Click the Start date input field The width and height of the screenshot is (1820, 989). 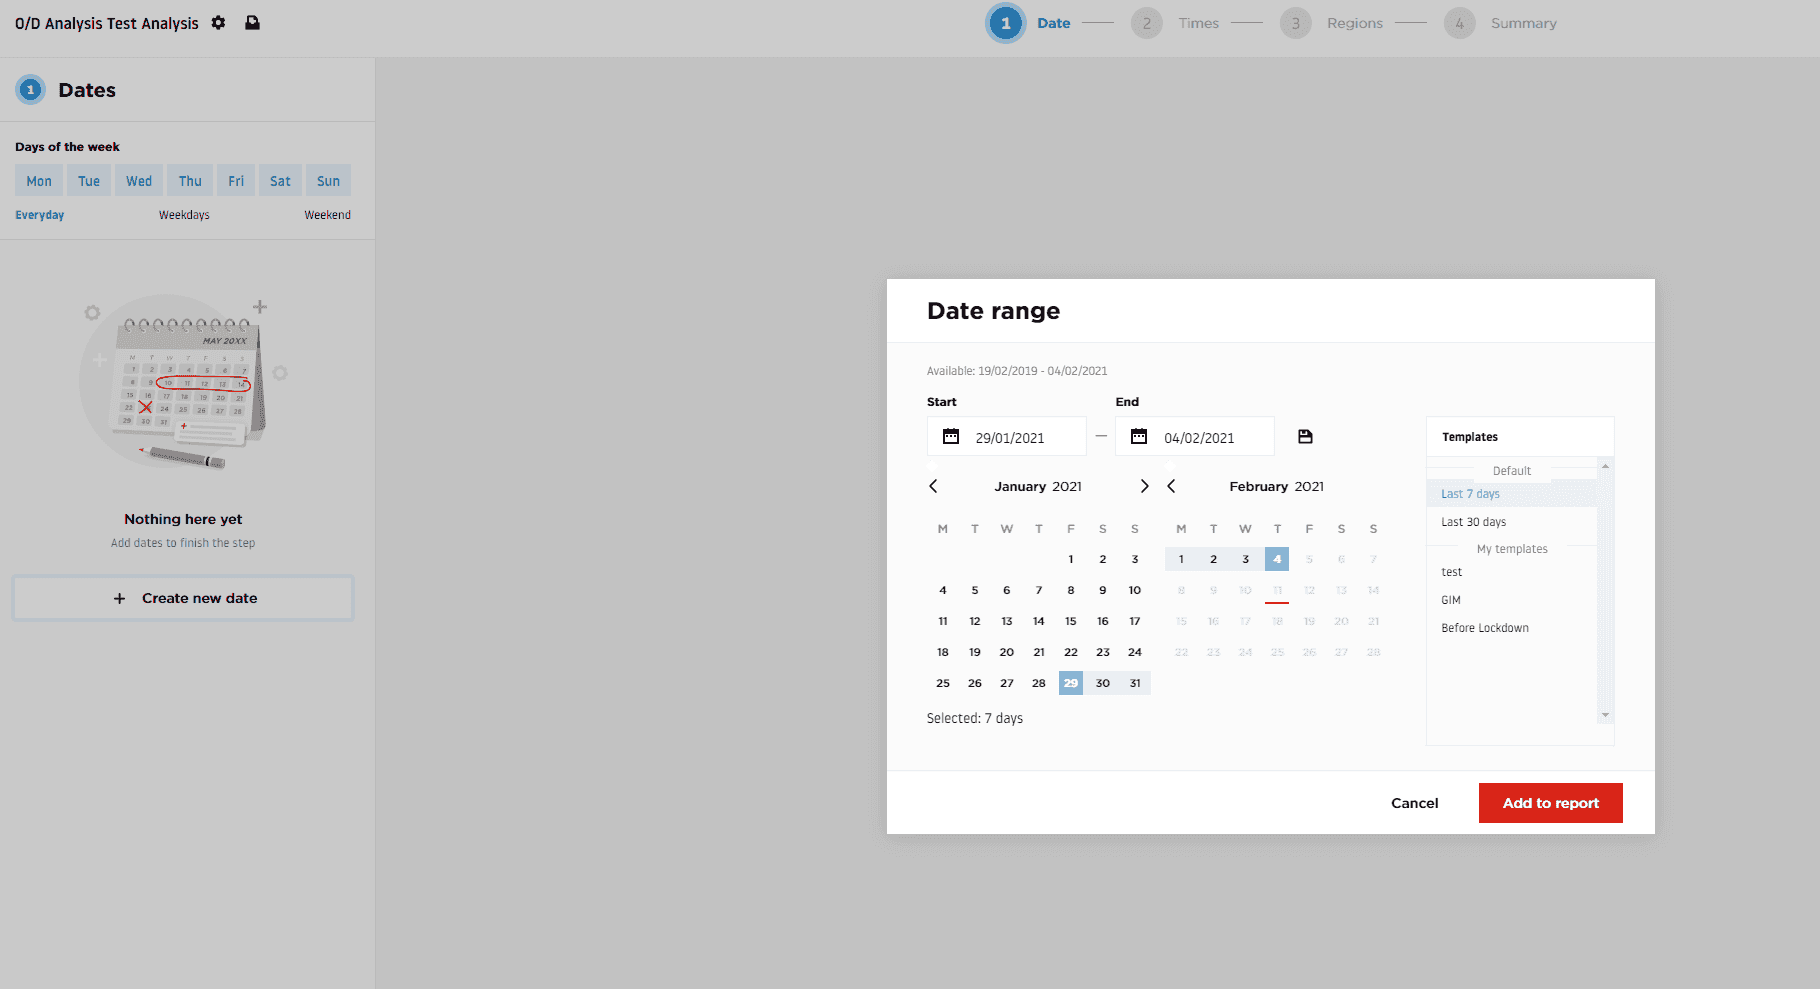(x=1020, y=438)
